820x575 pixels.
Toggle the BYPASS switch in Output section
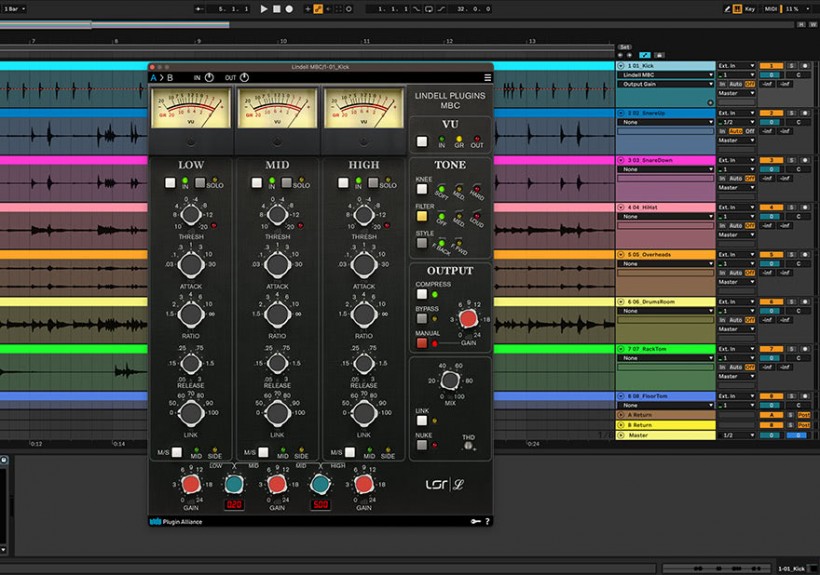pos(422,319)
